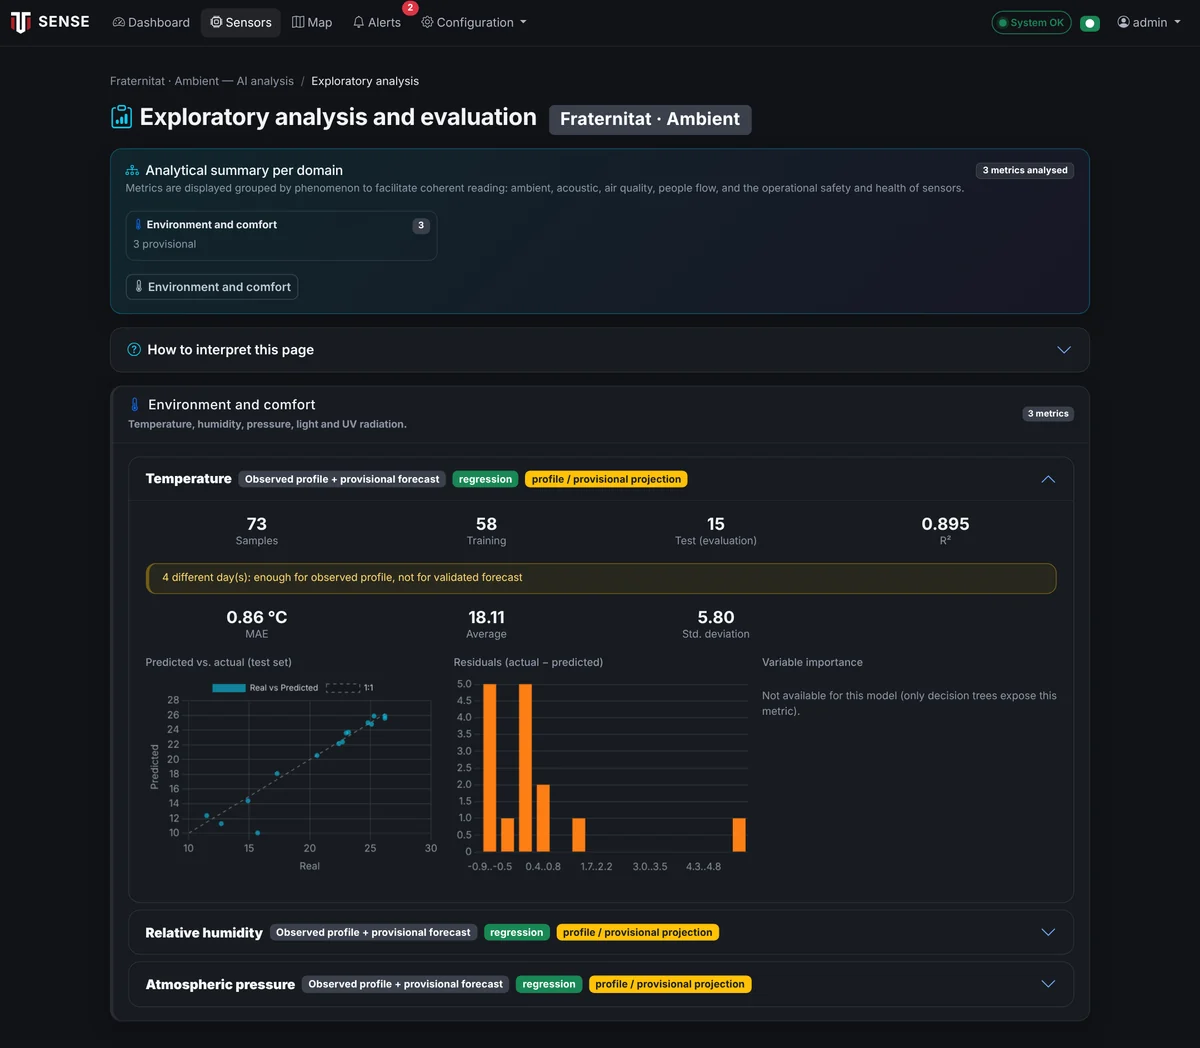Open the Map page

click(312, 22)
